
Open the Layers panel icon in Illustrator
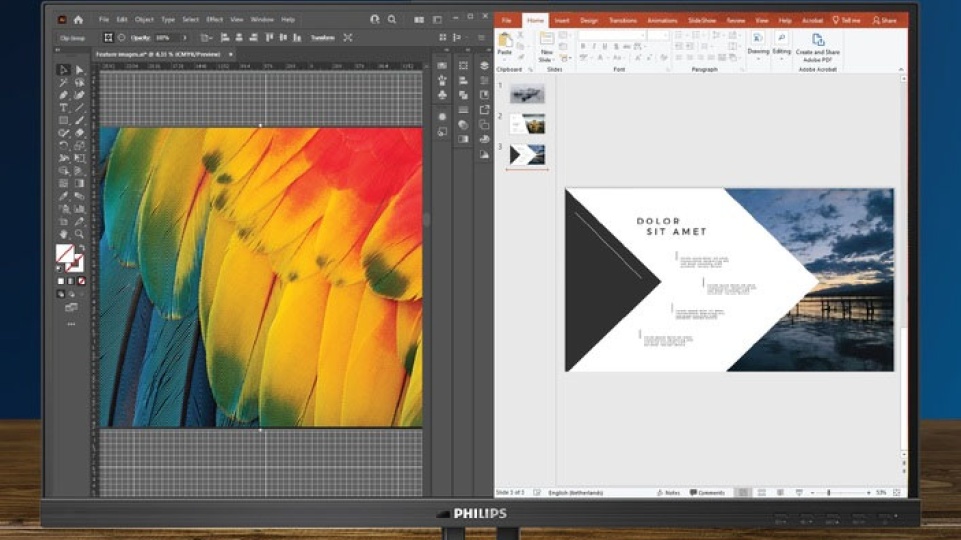(x=484, y=66)
